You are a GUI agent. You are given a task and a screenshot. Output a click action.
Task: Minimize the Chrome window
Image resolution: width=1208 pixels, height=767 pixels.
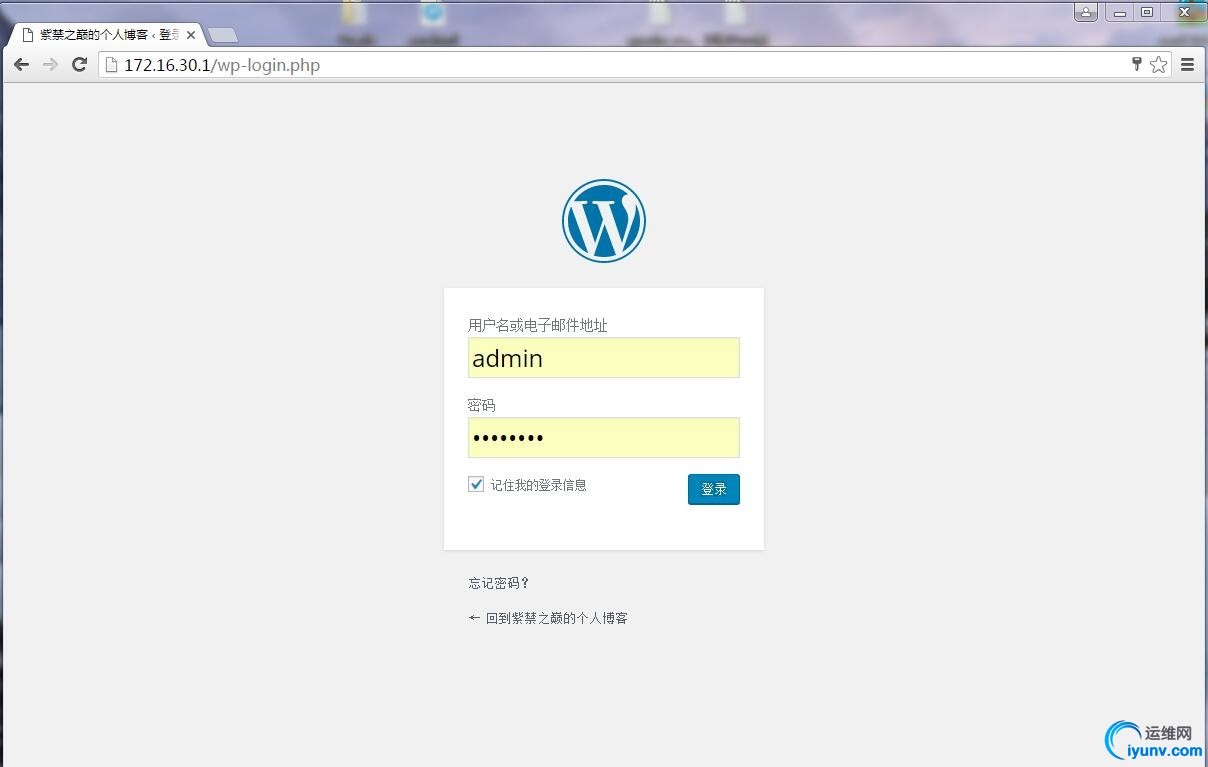pyautogui.click(x=1120, y=12)
